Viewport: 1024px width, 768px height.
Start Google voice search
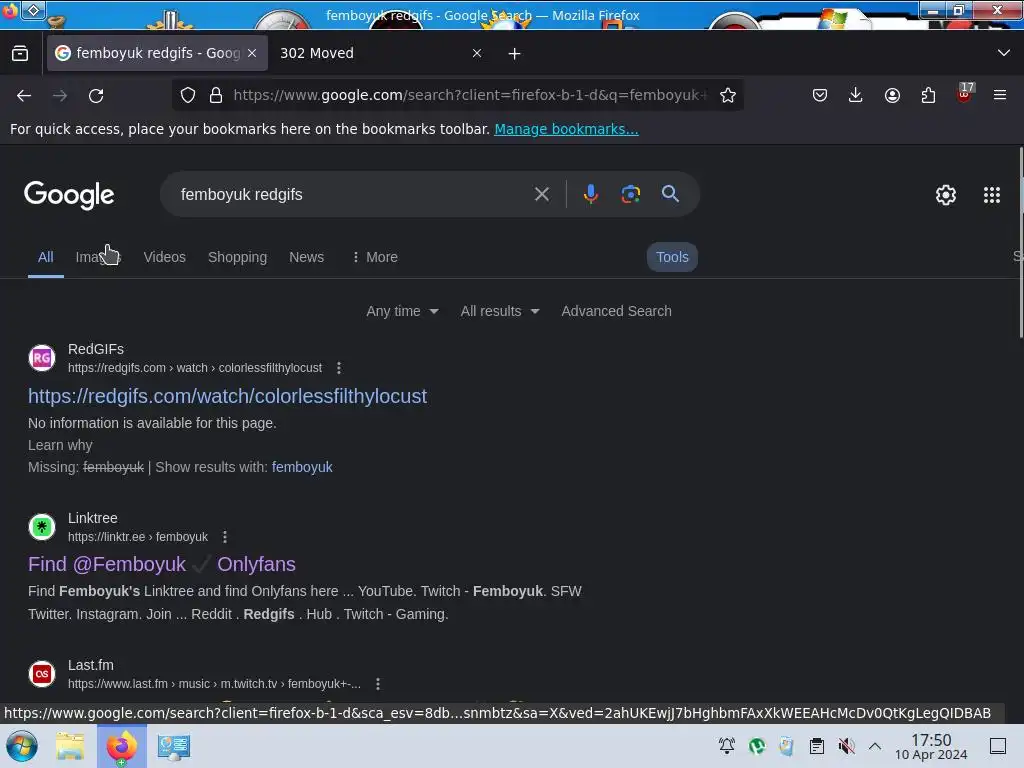(590, 194)
